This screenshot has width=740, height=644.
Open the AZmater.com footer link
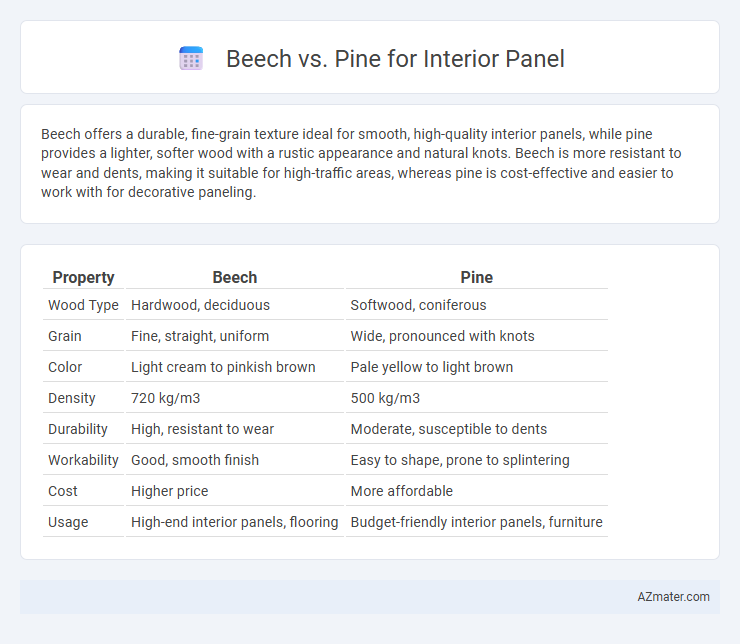tap(673, 597)
